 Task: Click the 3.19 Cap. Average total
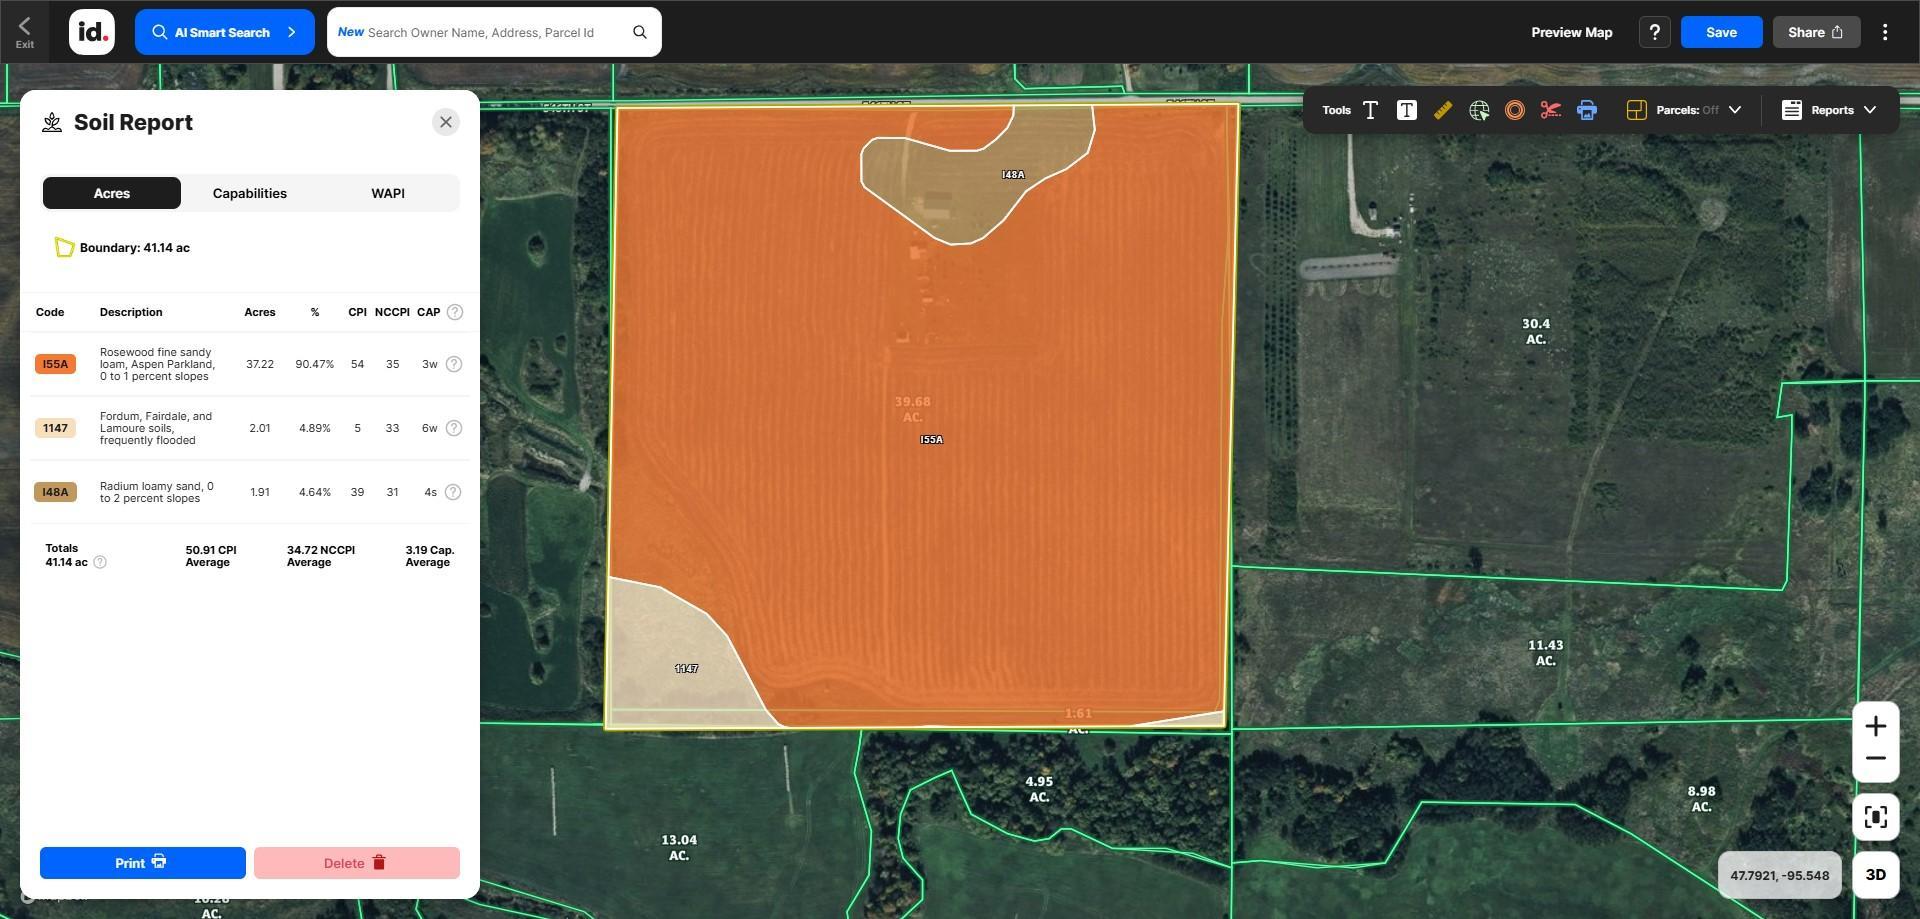pyautogui.click(x=429, y=556)
